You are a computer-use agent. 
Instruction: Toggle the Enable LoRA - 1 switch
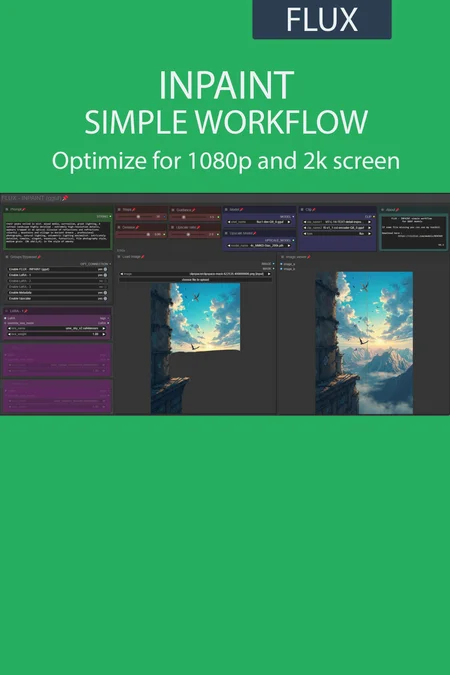(105, 275)
